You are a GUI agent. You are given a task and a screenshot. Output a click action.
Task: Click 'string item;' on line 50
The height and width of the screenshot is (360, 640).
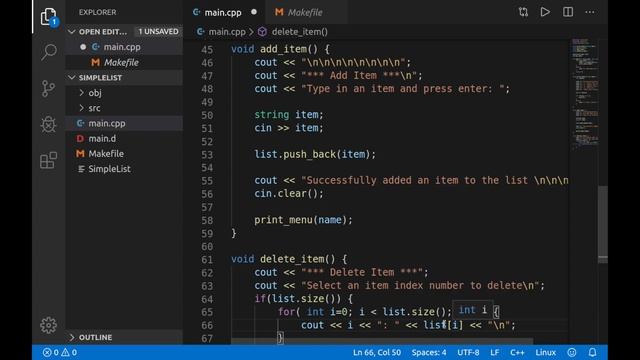(x=289, y=115)
